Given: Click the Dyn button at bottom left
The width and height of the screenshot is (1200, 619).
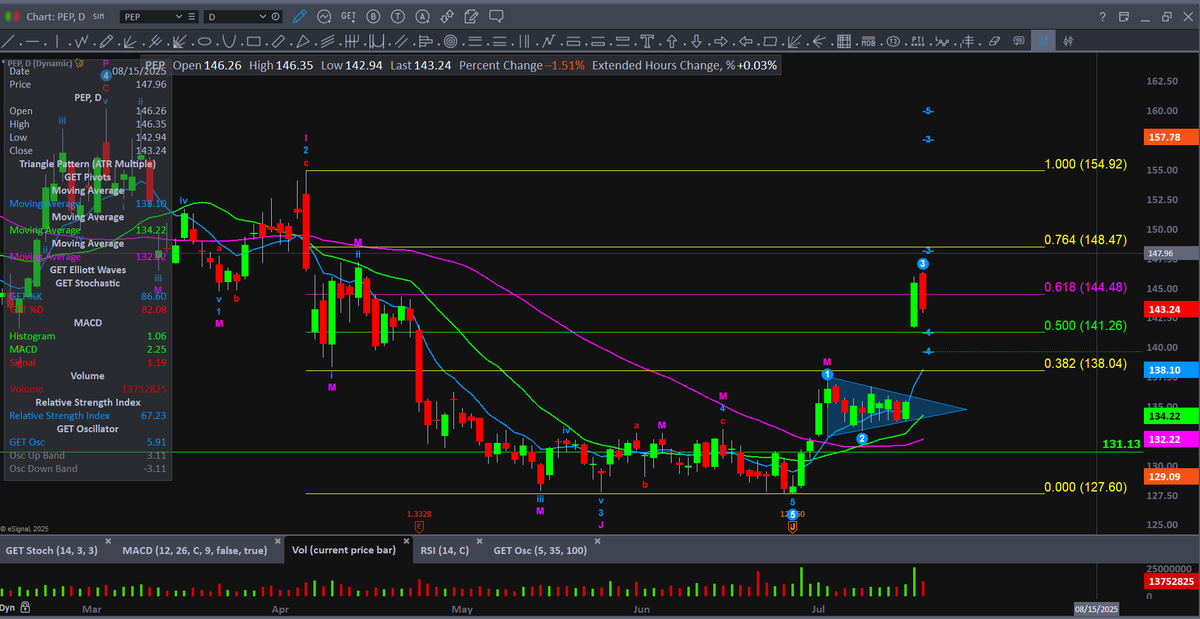Looking at the screenshot, I should point(9,608).
